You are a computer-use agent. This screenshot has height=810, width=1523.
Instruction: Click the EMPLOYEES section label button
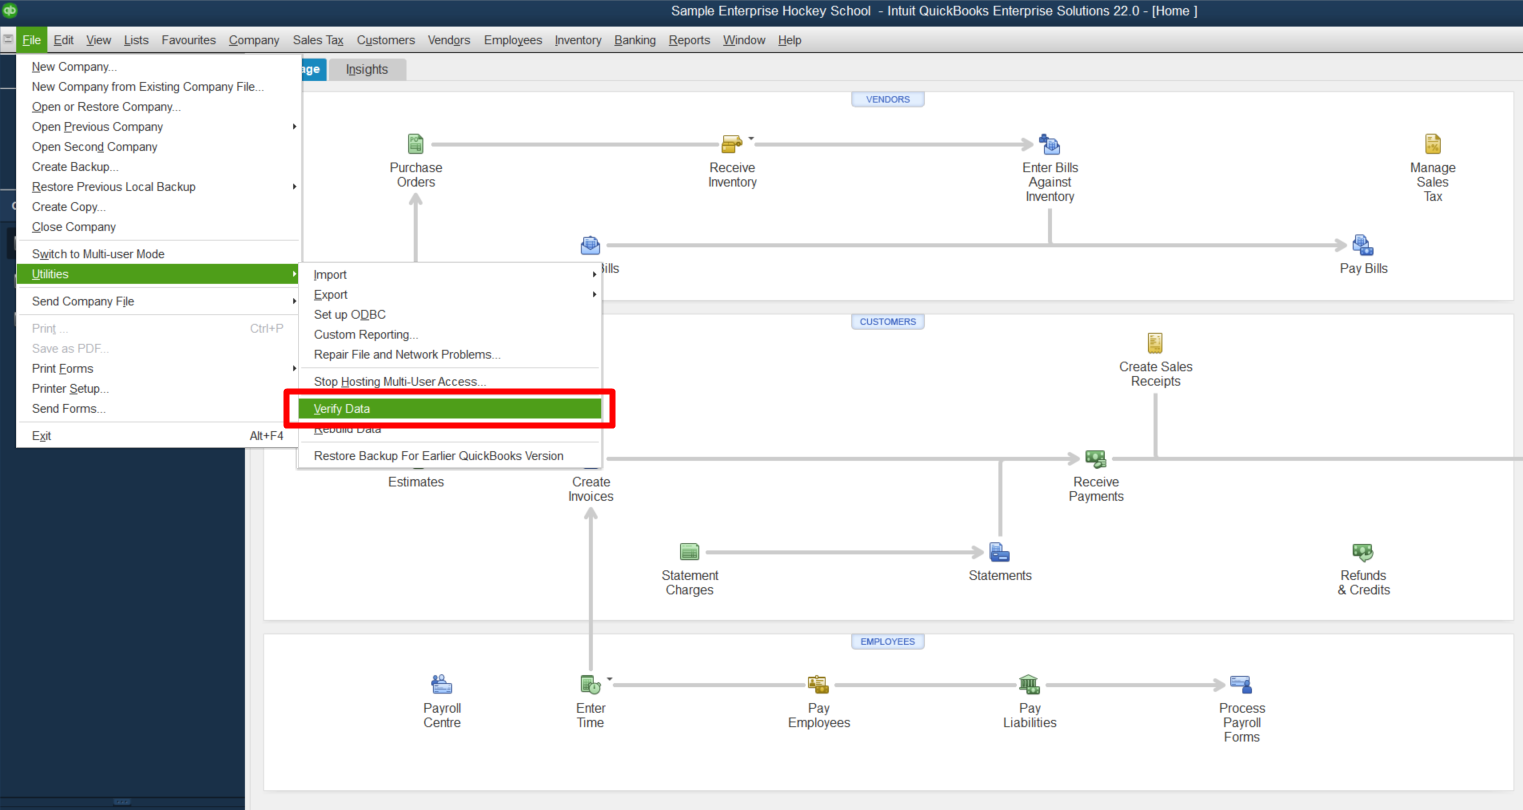[888, 641]
